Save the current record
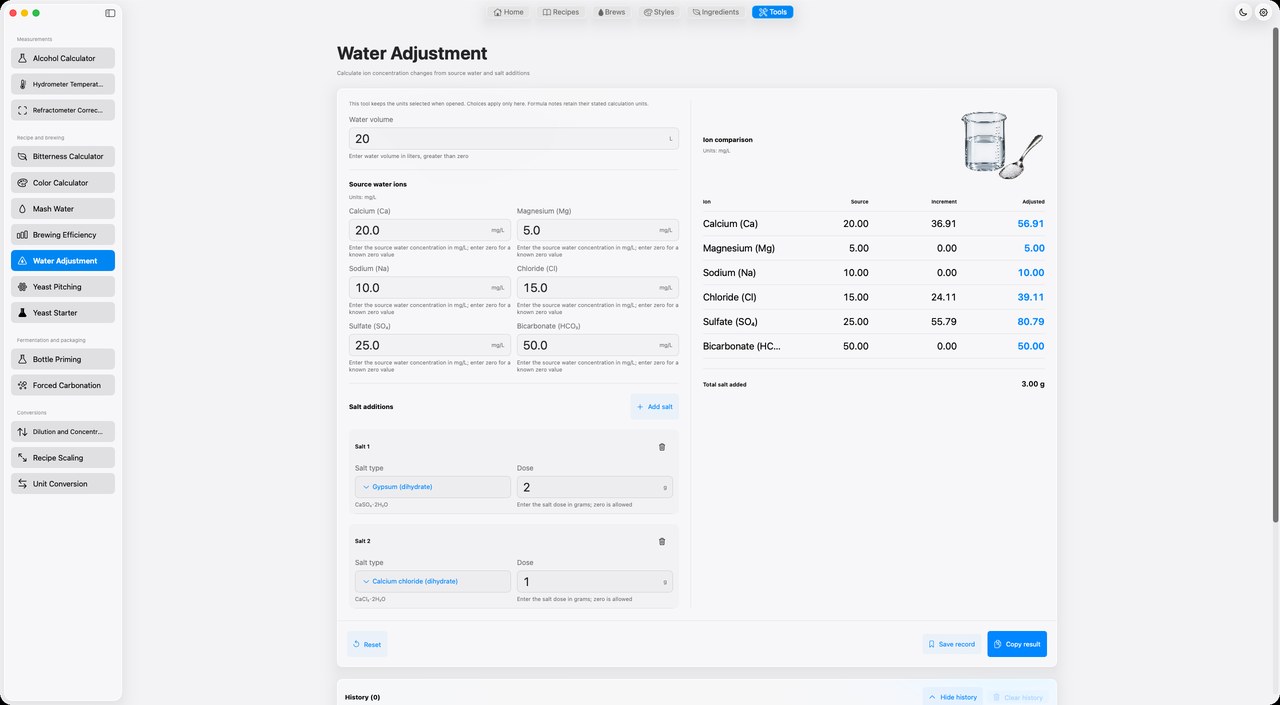1280x705 pixels. [951, 644]
